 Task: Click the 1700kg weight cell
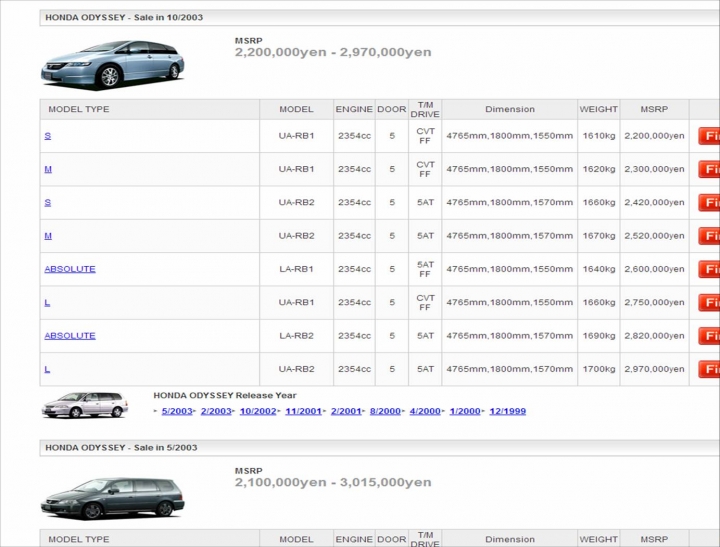(599, 369)
